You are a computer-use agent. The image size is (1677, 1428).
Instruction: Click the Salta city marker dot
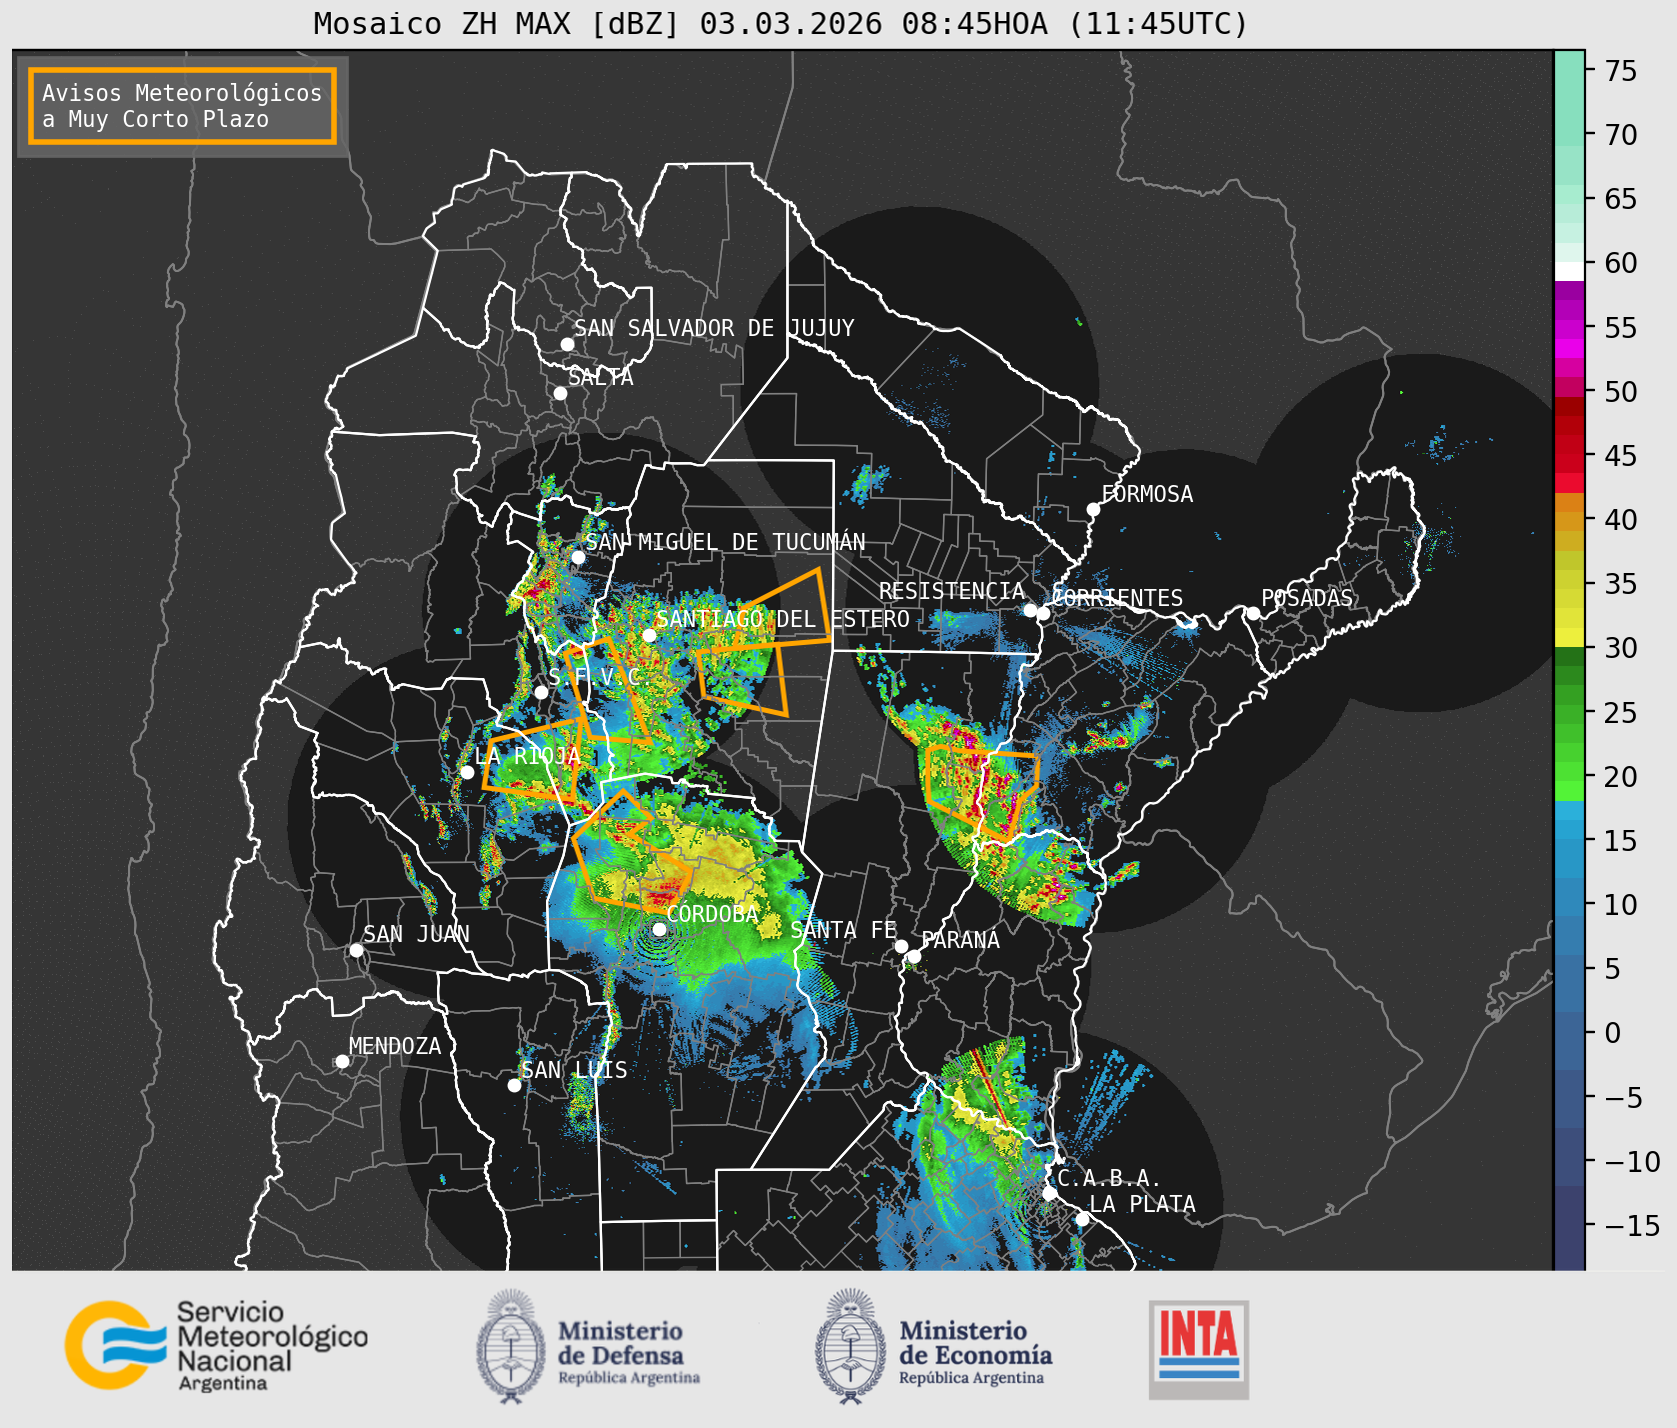561,393
